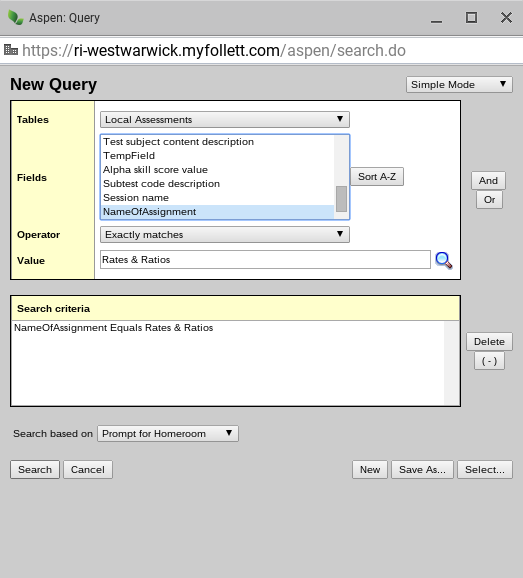This screenshot has height=578, width=523.
Task: Click the Fields list scrollbar thumb
Action: coord(341,199)
